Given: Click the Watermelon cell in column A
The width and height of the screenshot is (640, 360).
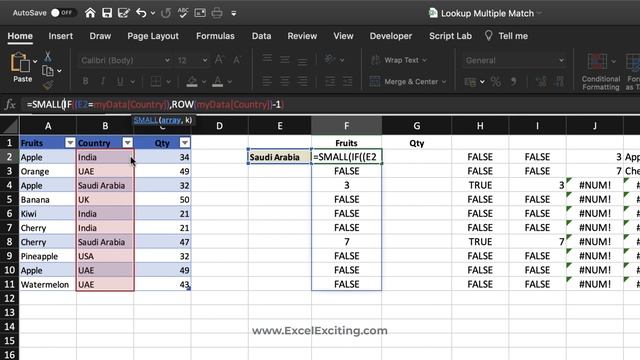Looking at the screenshot, I should click(48, 284).
